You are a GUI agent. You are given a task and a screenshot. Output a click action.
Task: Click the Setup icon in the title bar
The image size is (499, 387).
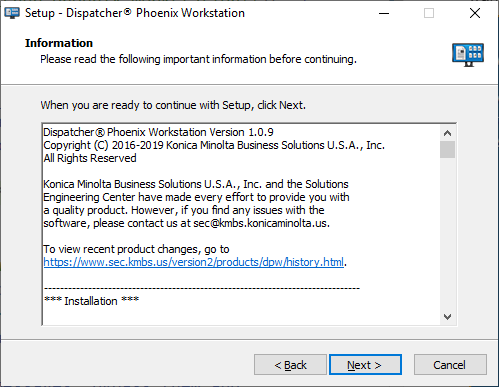point(12,13)
